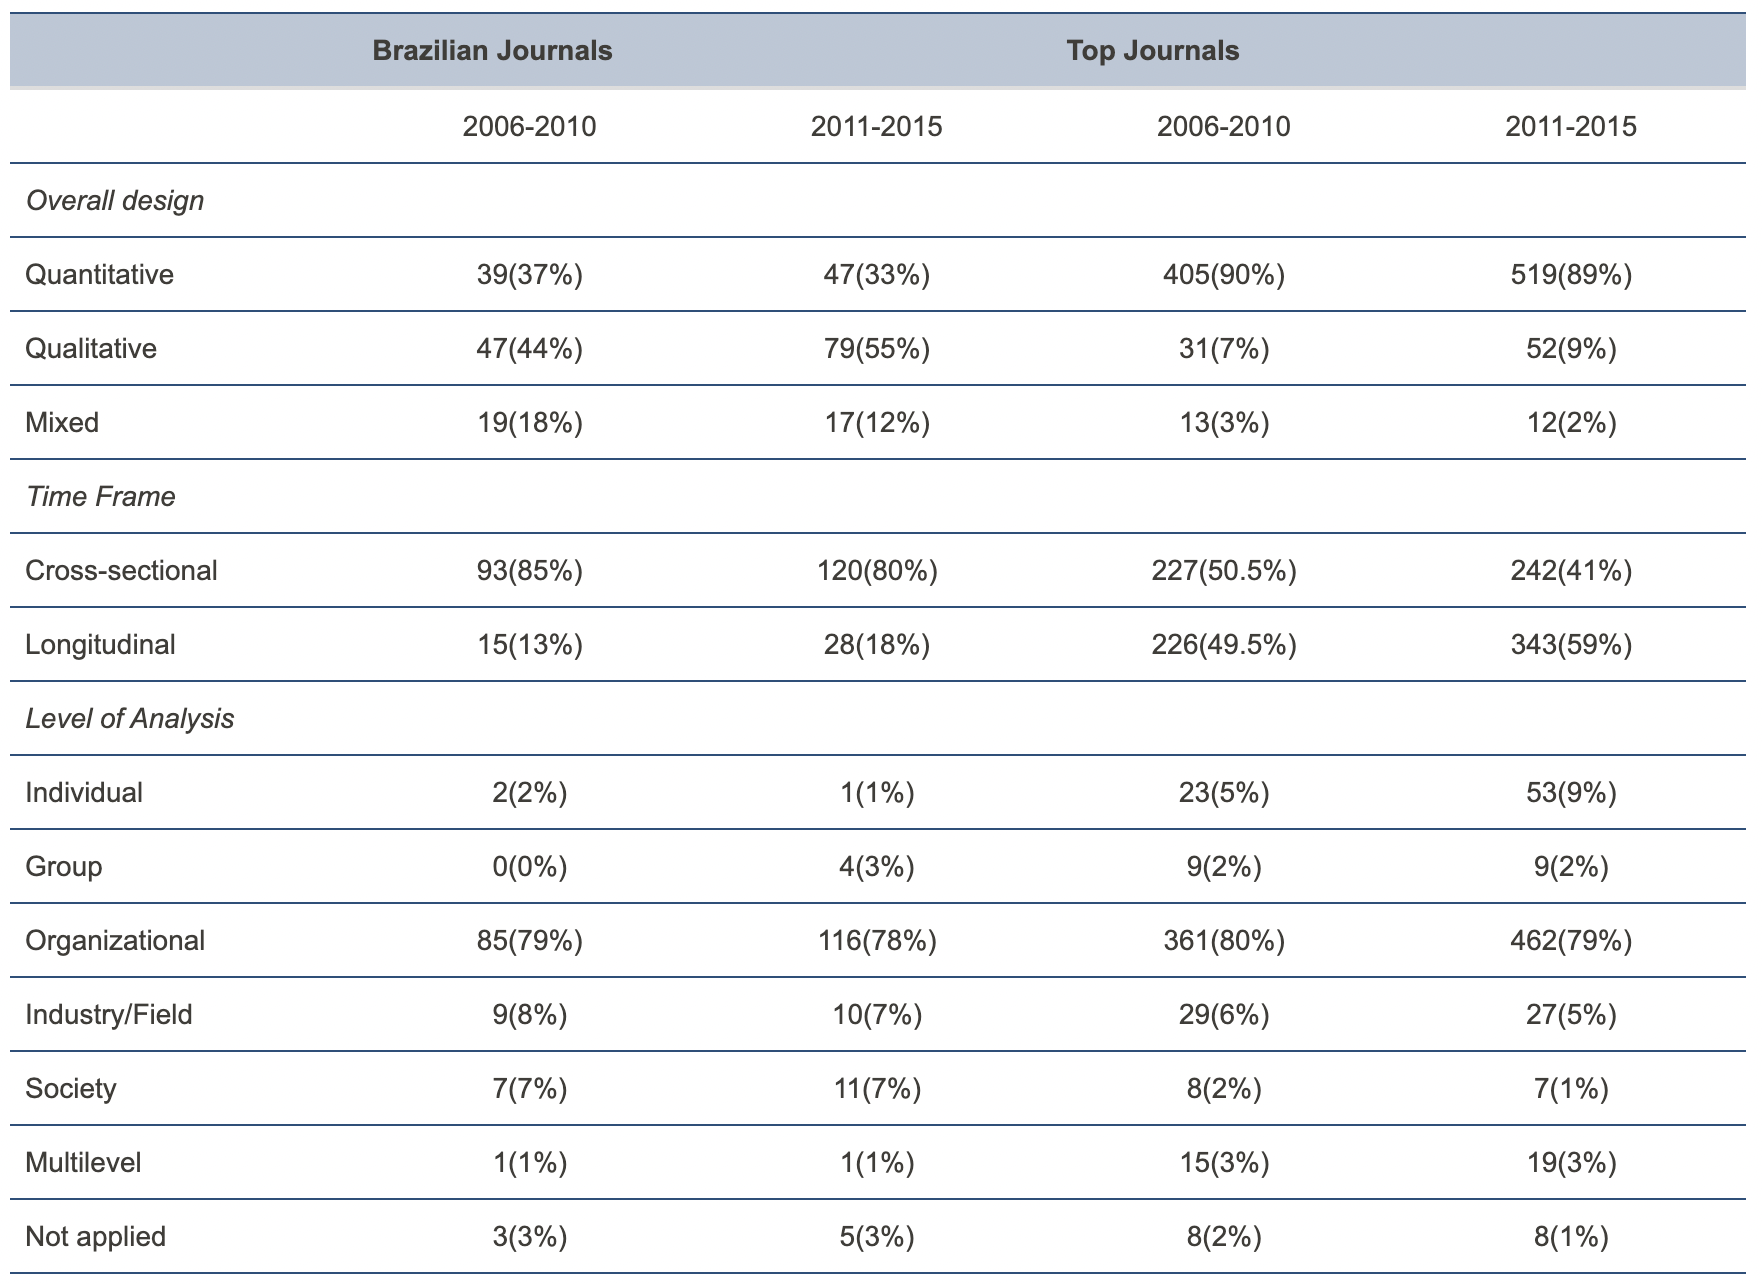Click the Qualitative row label
This screenshot has height=1284, width=1762.
click(x=91, y=349)
